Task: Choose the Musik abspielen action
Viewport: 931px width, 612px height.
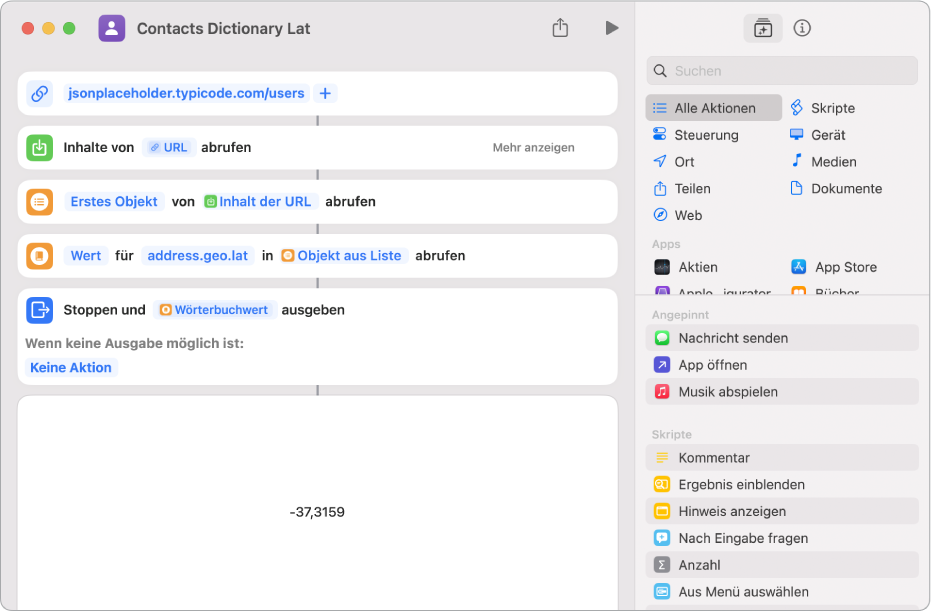Action: [x=782, y=392]
